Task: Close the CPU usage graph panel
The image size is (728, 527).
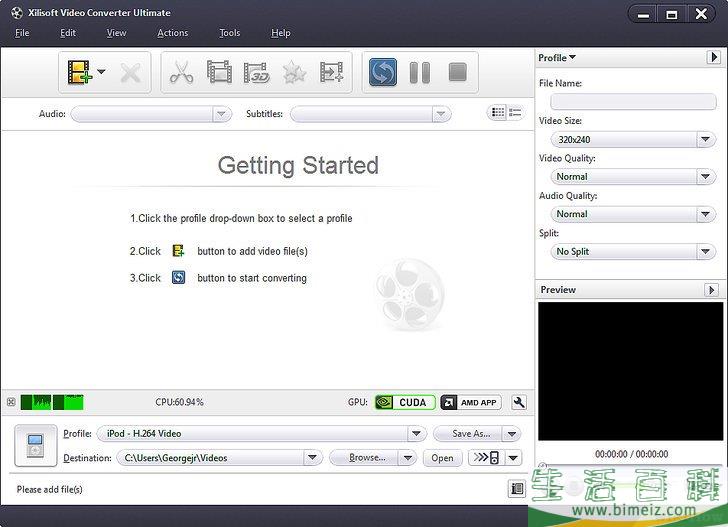Action: point(11,402)
